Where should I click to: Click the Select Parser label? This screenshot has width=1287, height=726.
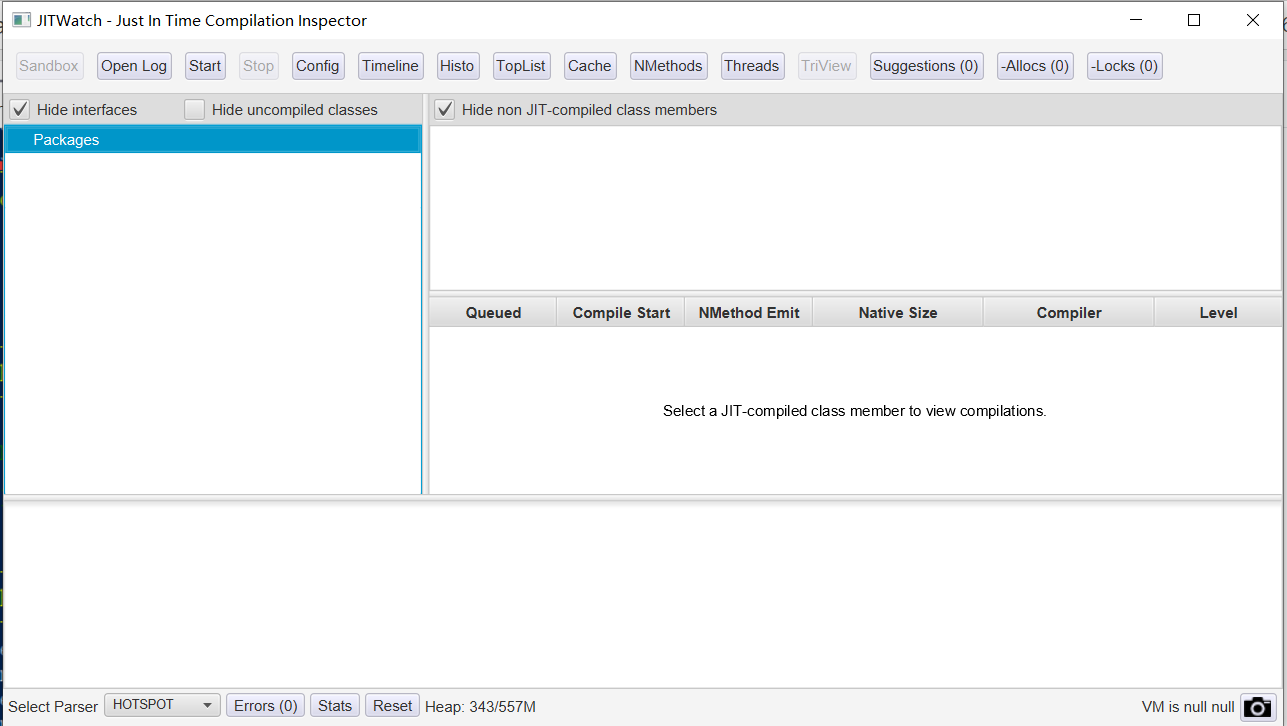point(53,707)
